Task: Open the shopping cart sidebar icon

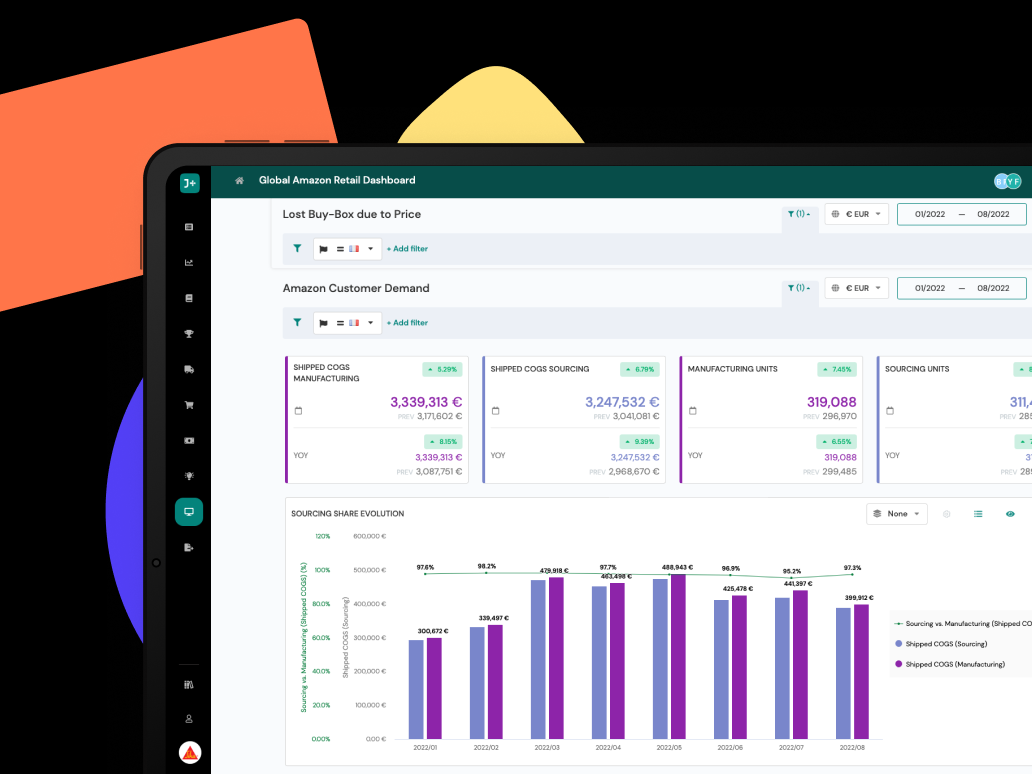Action: tap(189, 405)
